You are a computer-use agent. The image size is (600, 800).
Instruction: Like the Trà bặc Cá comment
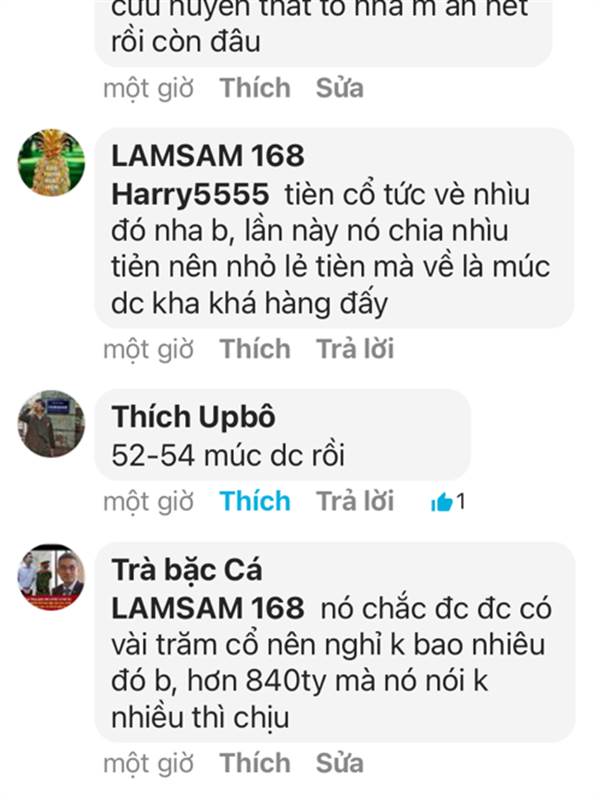tap(255, 763)
